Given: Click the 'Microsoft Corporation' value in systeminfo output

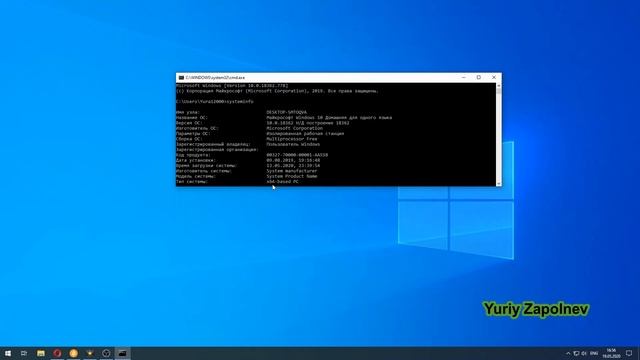Looking at the screenshot, I should (295, 128).
